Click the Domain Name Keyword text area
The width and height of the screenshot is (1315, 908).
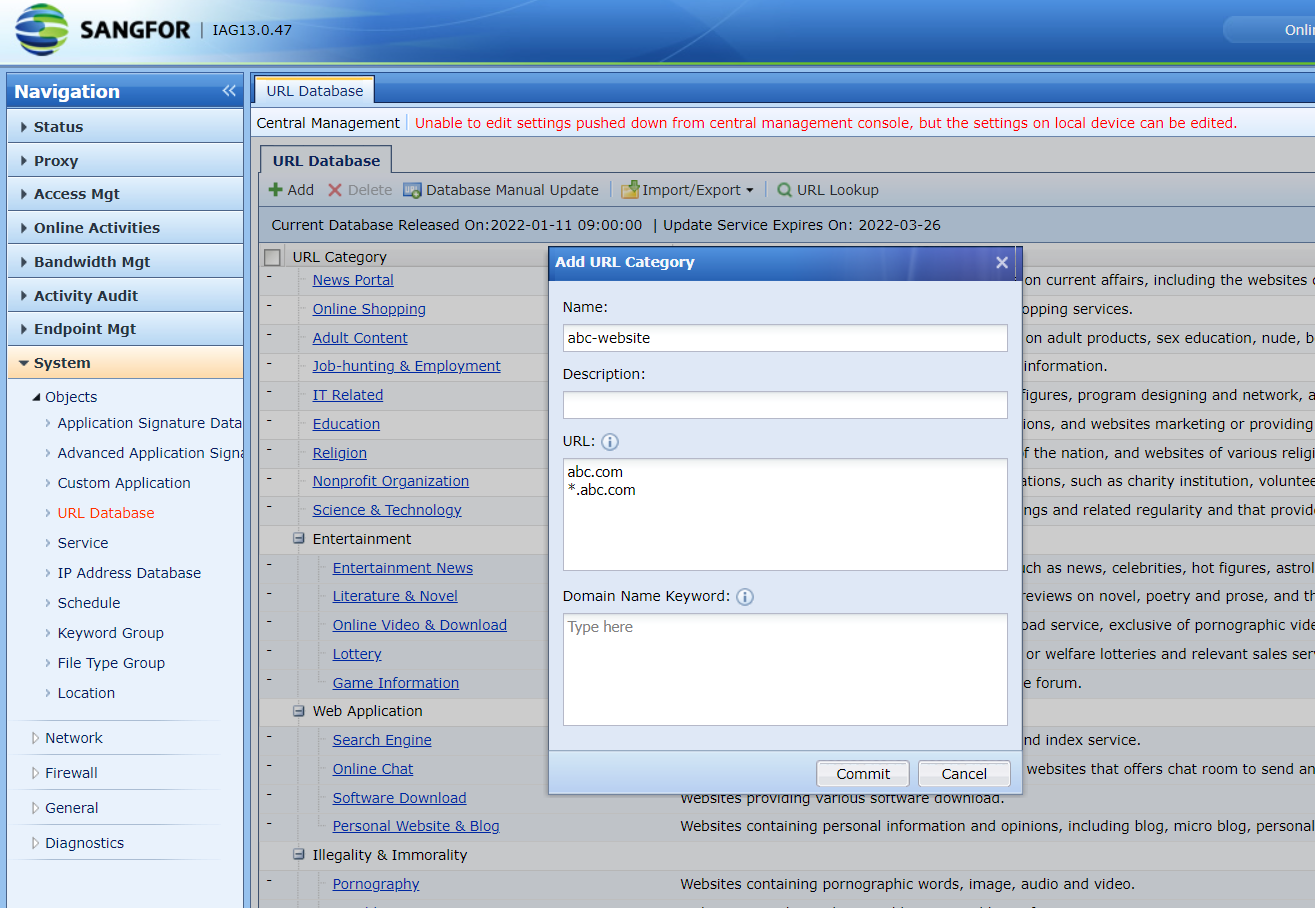(x=785, y=669)
